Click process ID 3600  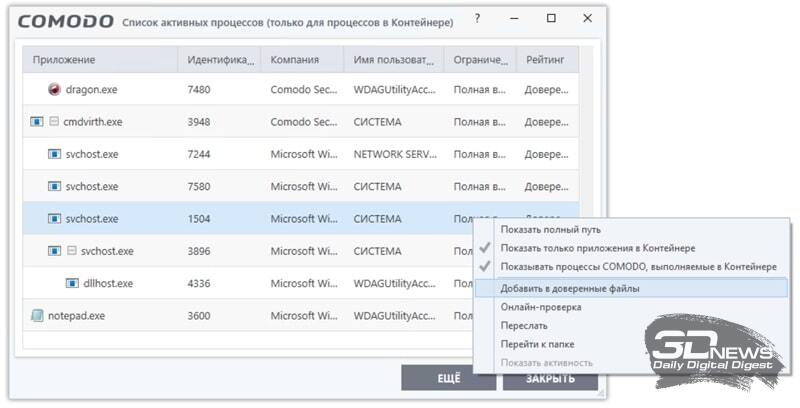pos(198,316)
